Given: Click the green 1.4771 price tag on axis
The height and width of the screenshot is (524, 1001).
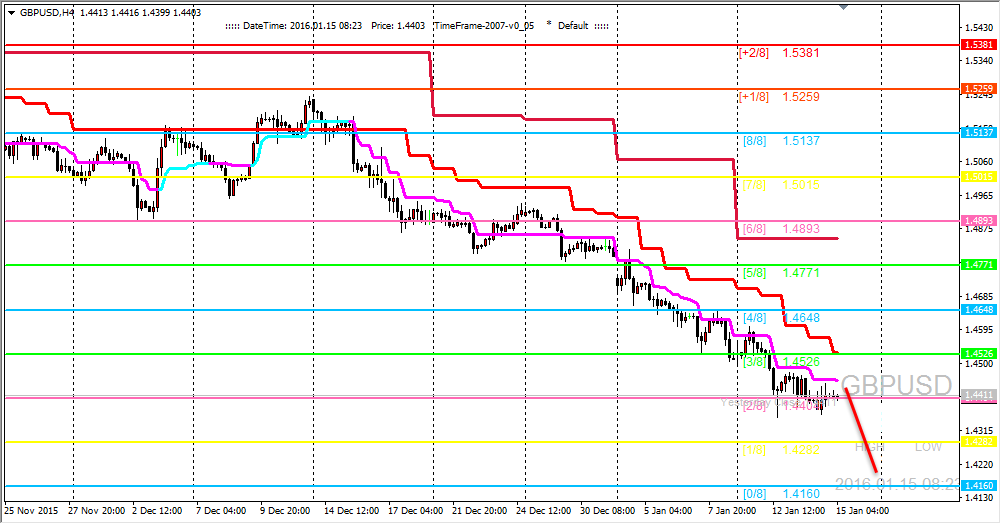Looking at the screenshot, I should 979,265.
